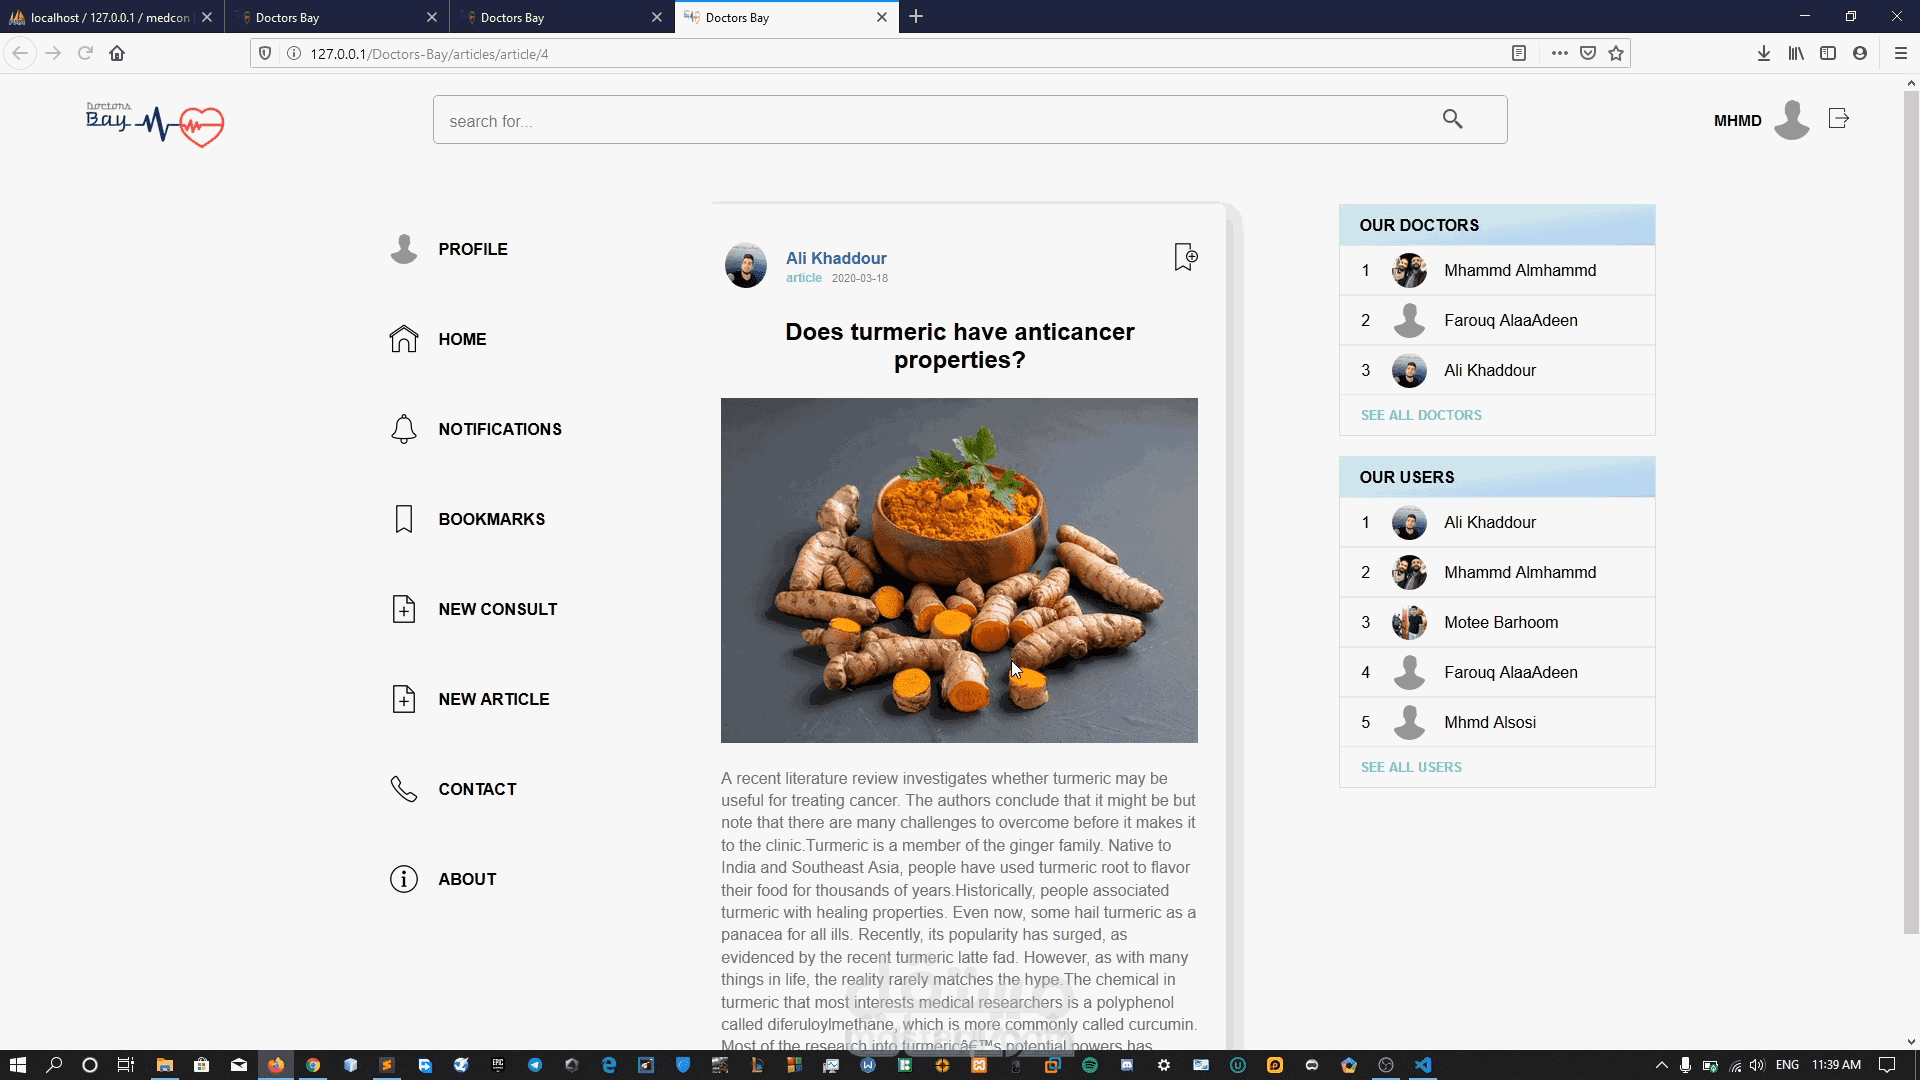Image resolution: width=1920 pixels, height=1080 pixels.
Task: Click SEE ALL DOCTORS link
Action: click(1420, 415)
